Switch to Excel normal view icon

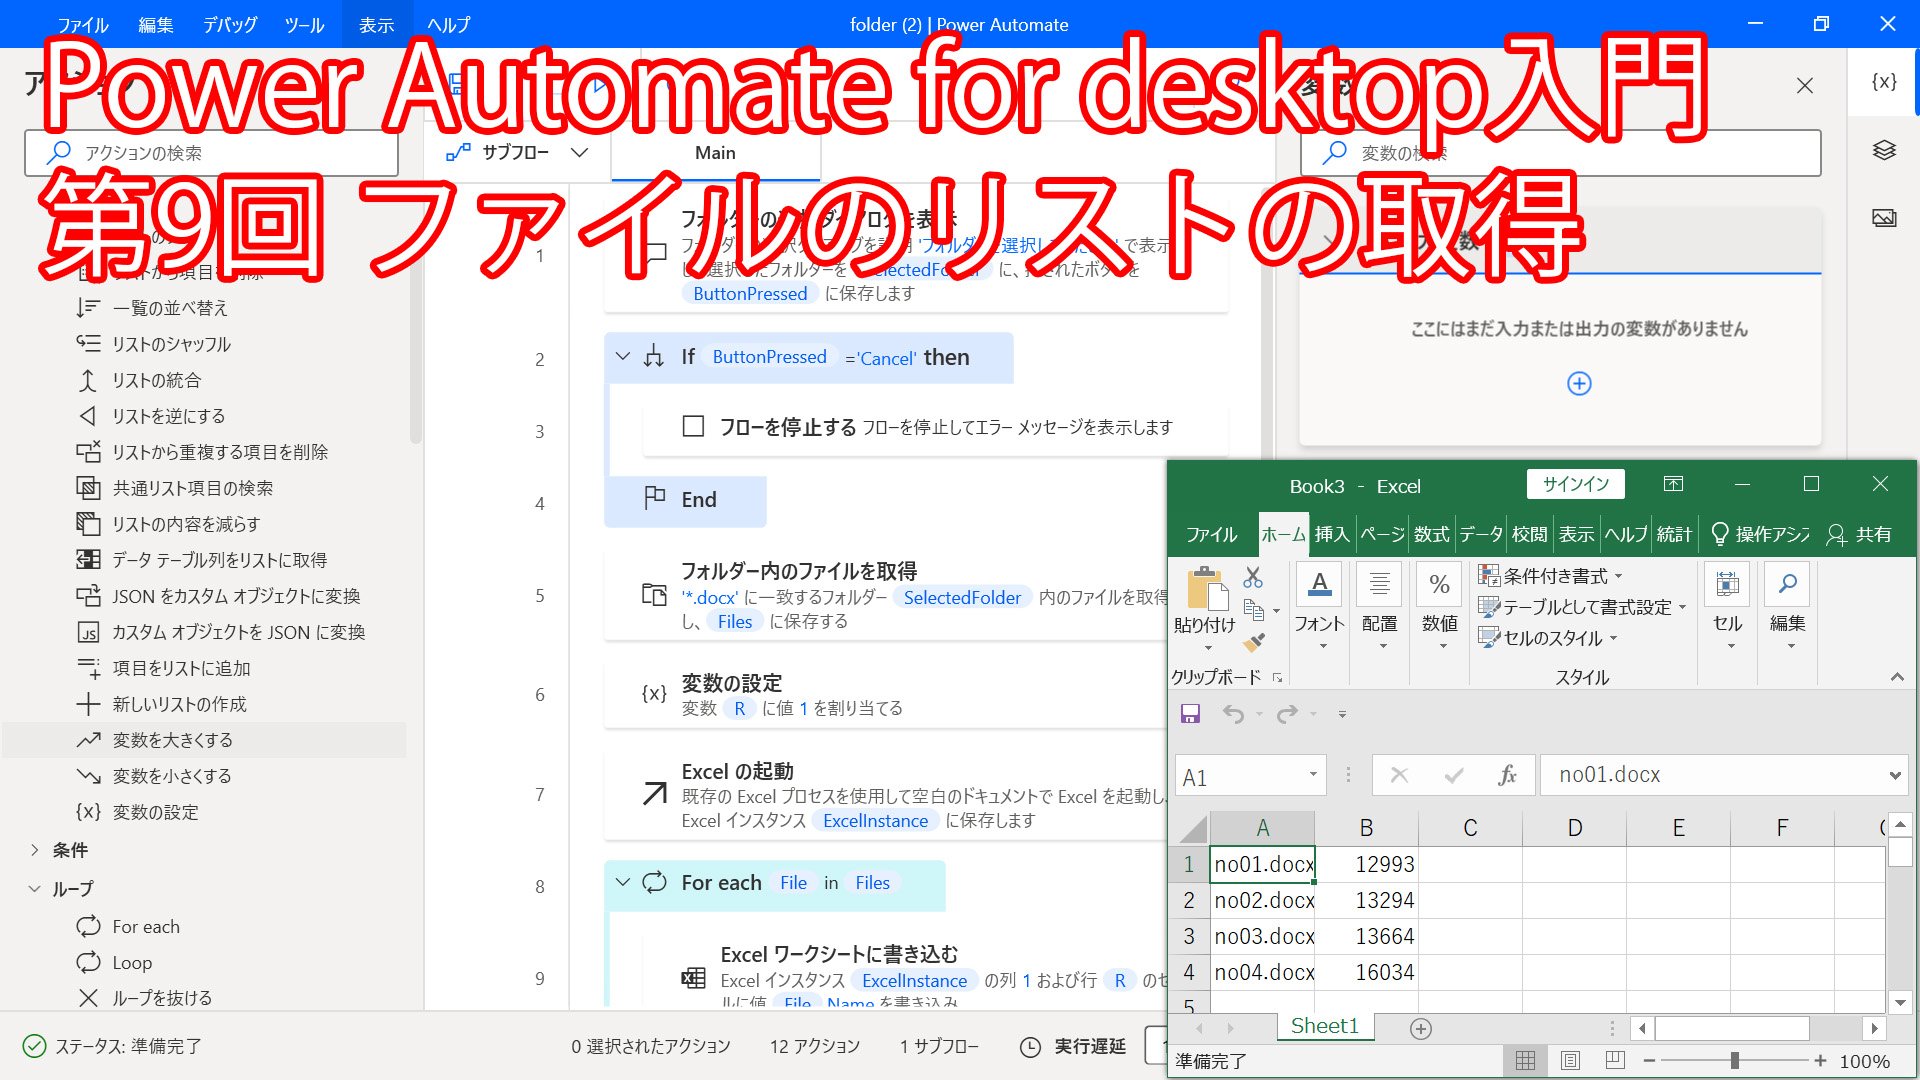(x=1525, y=1061)
